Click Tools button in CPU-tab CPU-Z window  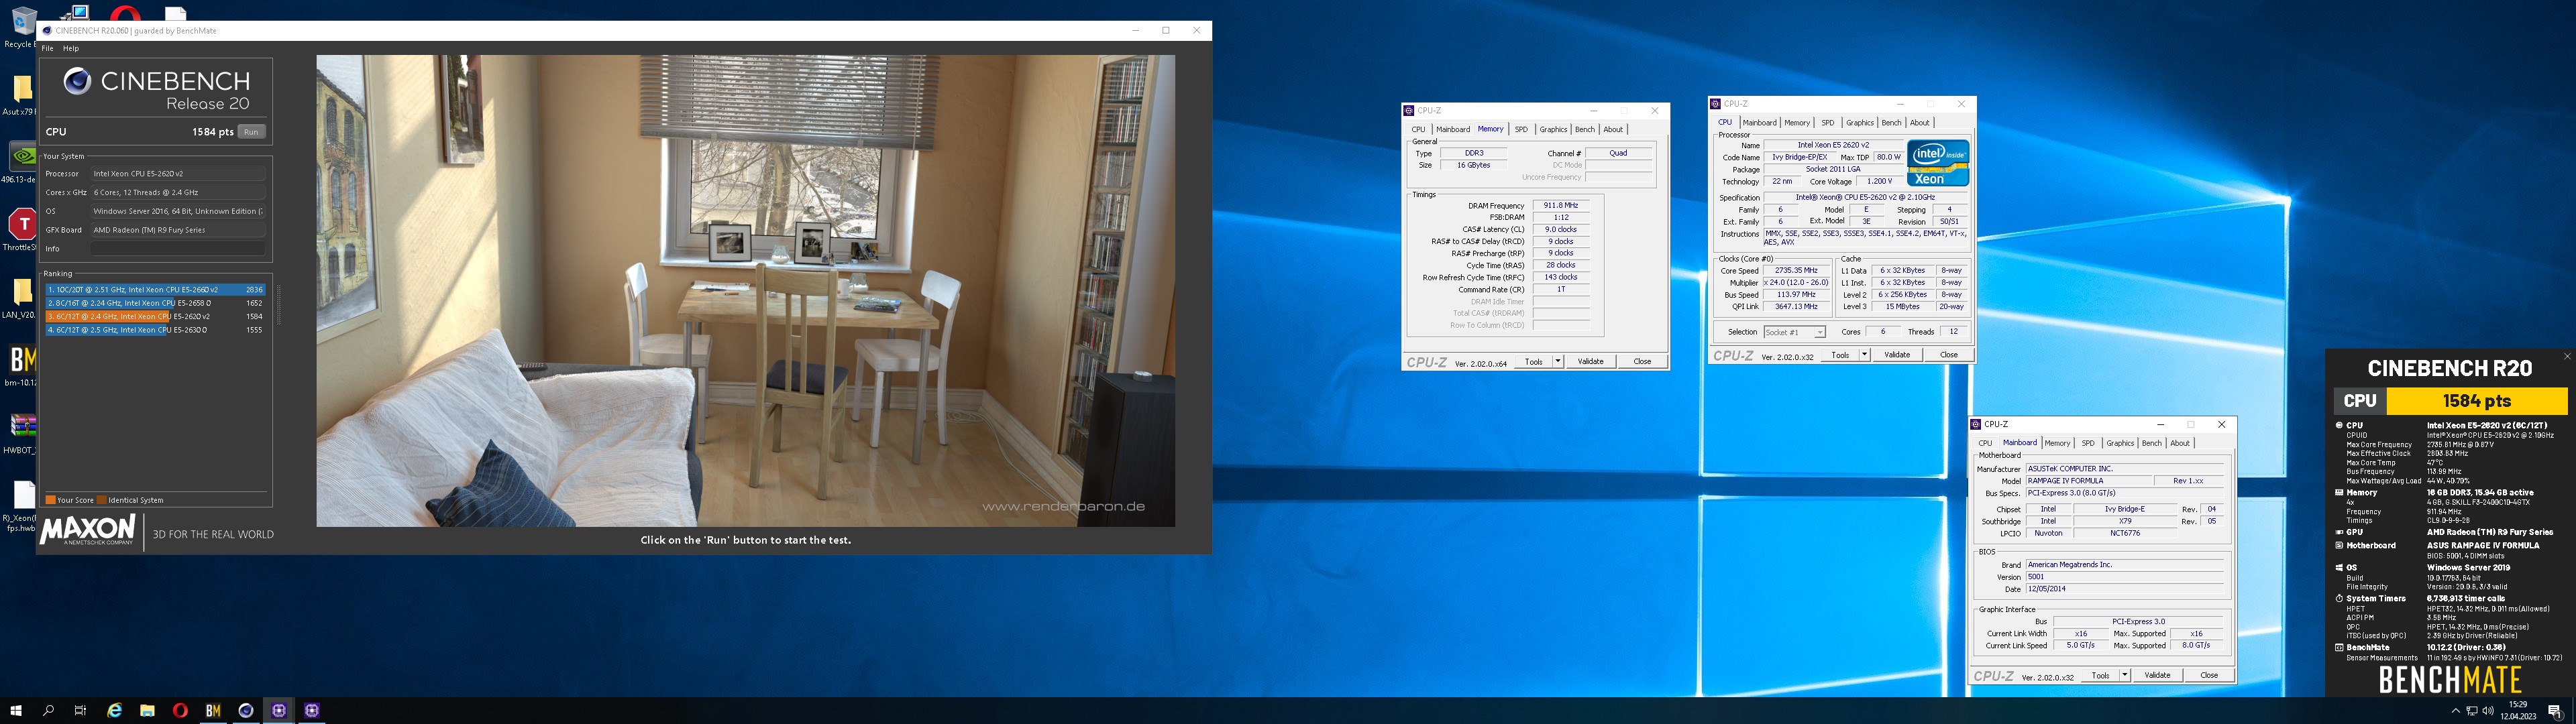[1840, 355]
